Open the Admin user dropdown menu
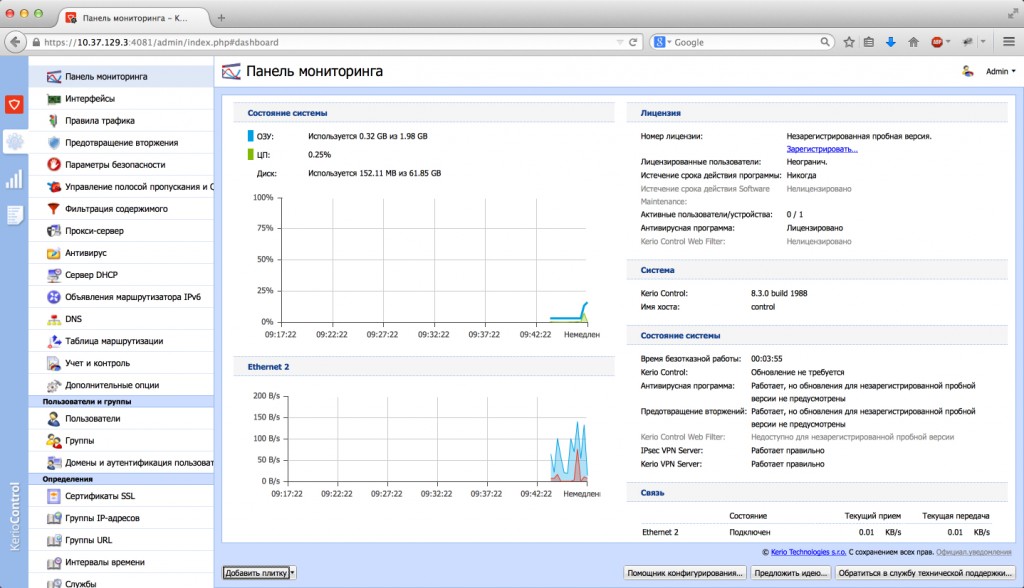This screenshot has width=1024, height=588. (x=1000, y=71)
